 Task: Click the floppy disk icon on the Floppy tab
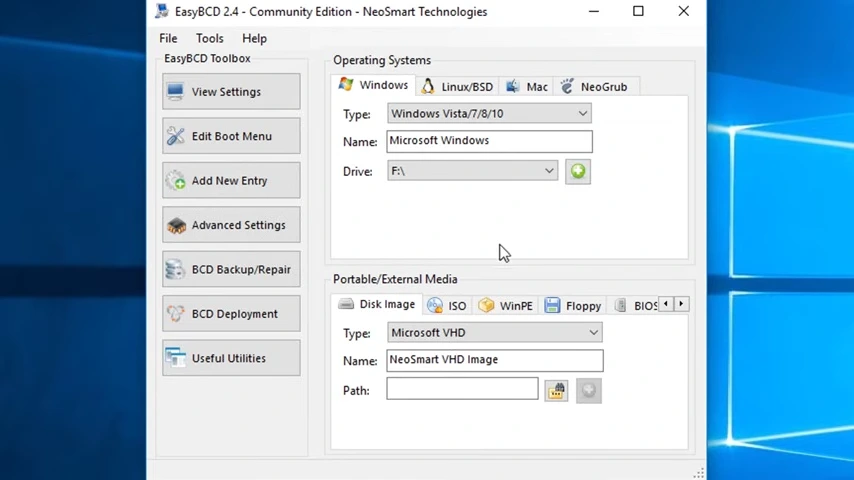click(552, 305)
